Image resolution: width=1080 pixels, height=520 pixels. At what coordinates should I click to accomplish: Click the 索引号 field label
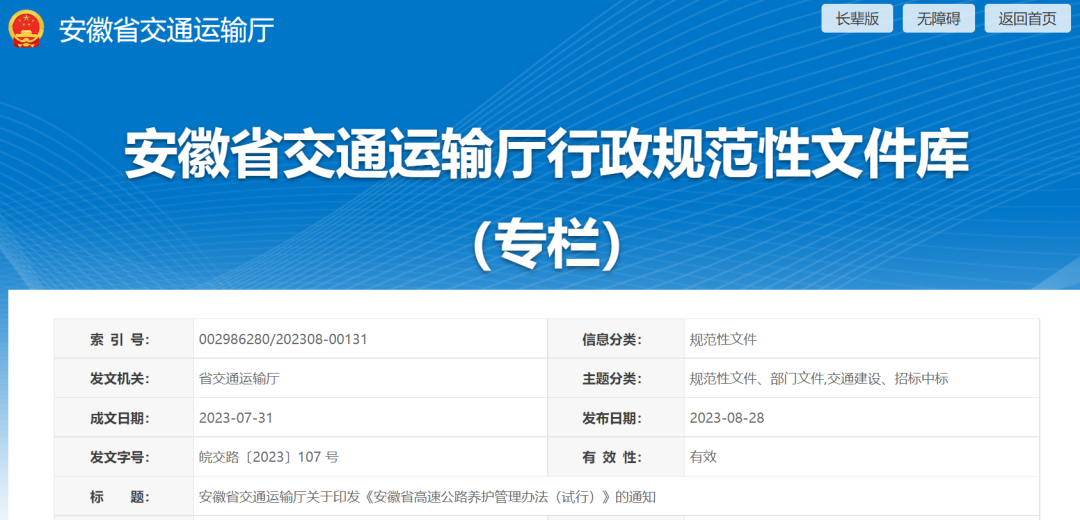coord(119,339)
